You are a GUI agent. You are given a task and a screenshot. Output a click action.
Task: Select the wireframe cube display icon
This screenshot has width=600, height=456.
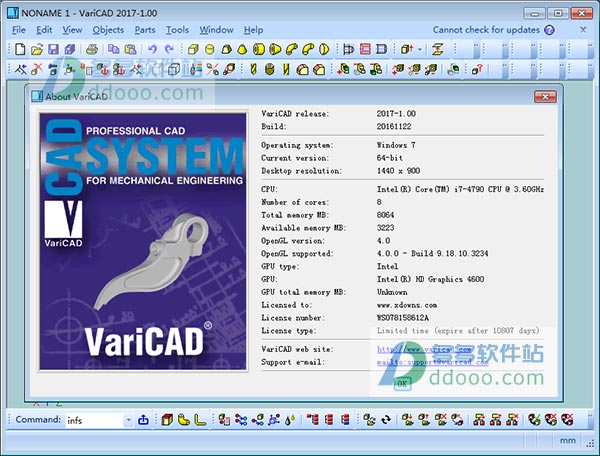[x=174, y=69]
